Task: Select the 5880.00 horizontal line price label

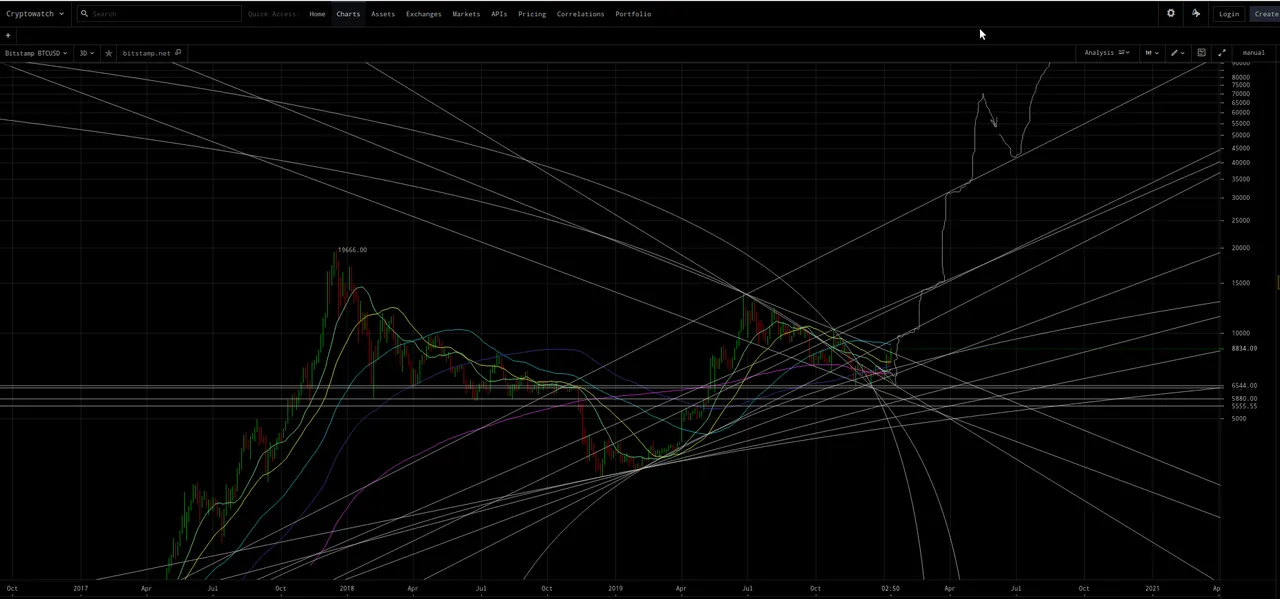Action: pos(1245,399)
